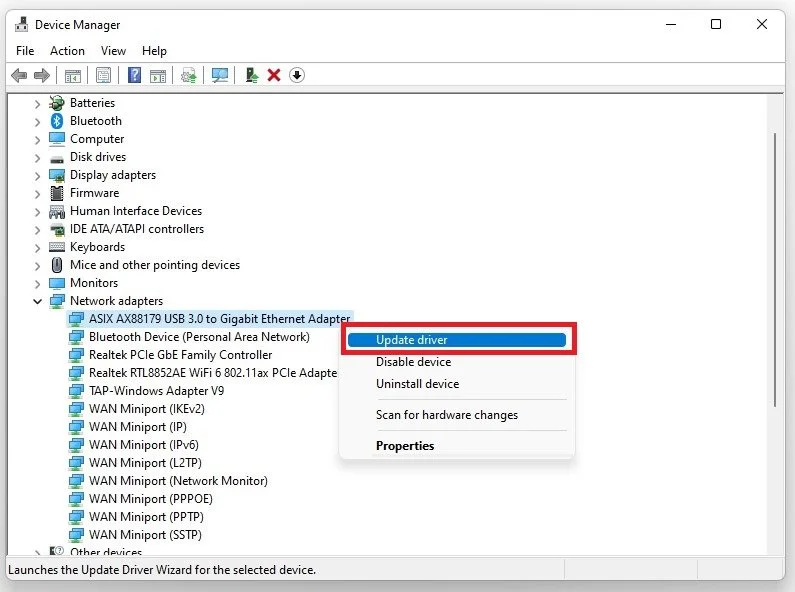Expand the Keyboards node
This screenshot has width=795, height=592.
(37, 248)
